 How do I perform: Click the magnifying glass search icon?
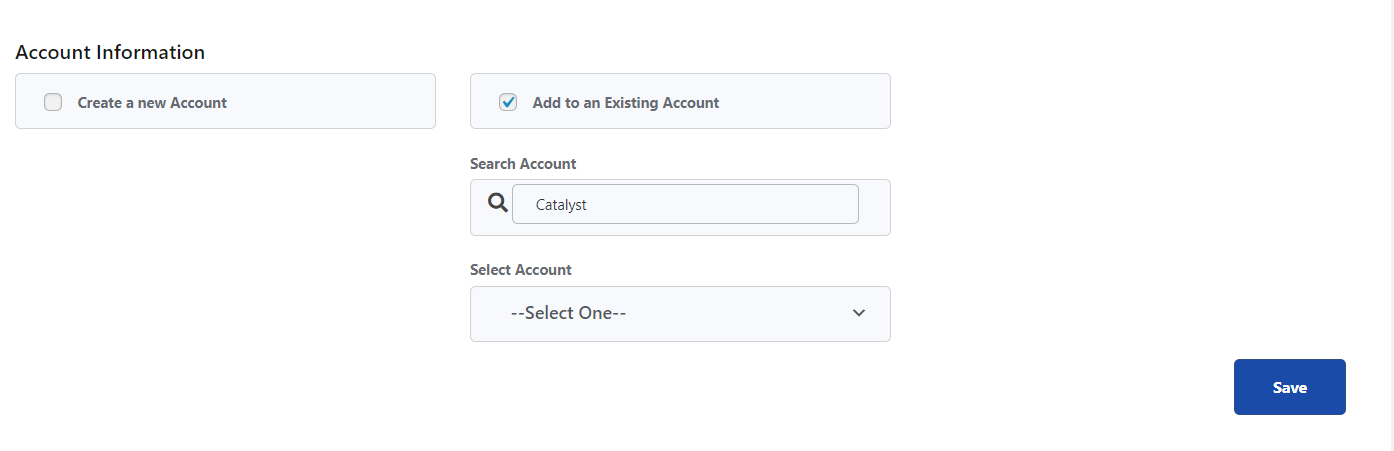pos(498,203)
